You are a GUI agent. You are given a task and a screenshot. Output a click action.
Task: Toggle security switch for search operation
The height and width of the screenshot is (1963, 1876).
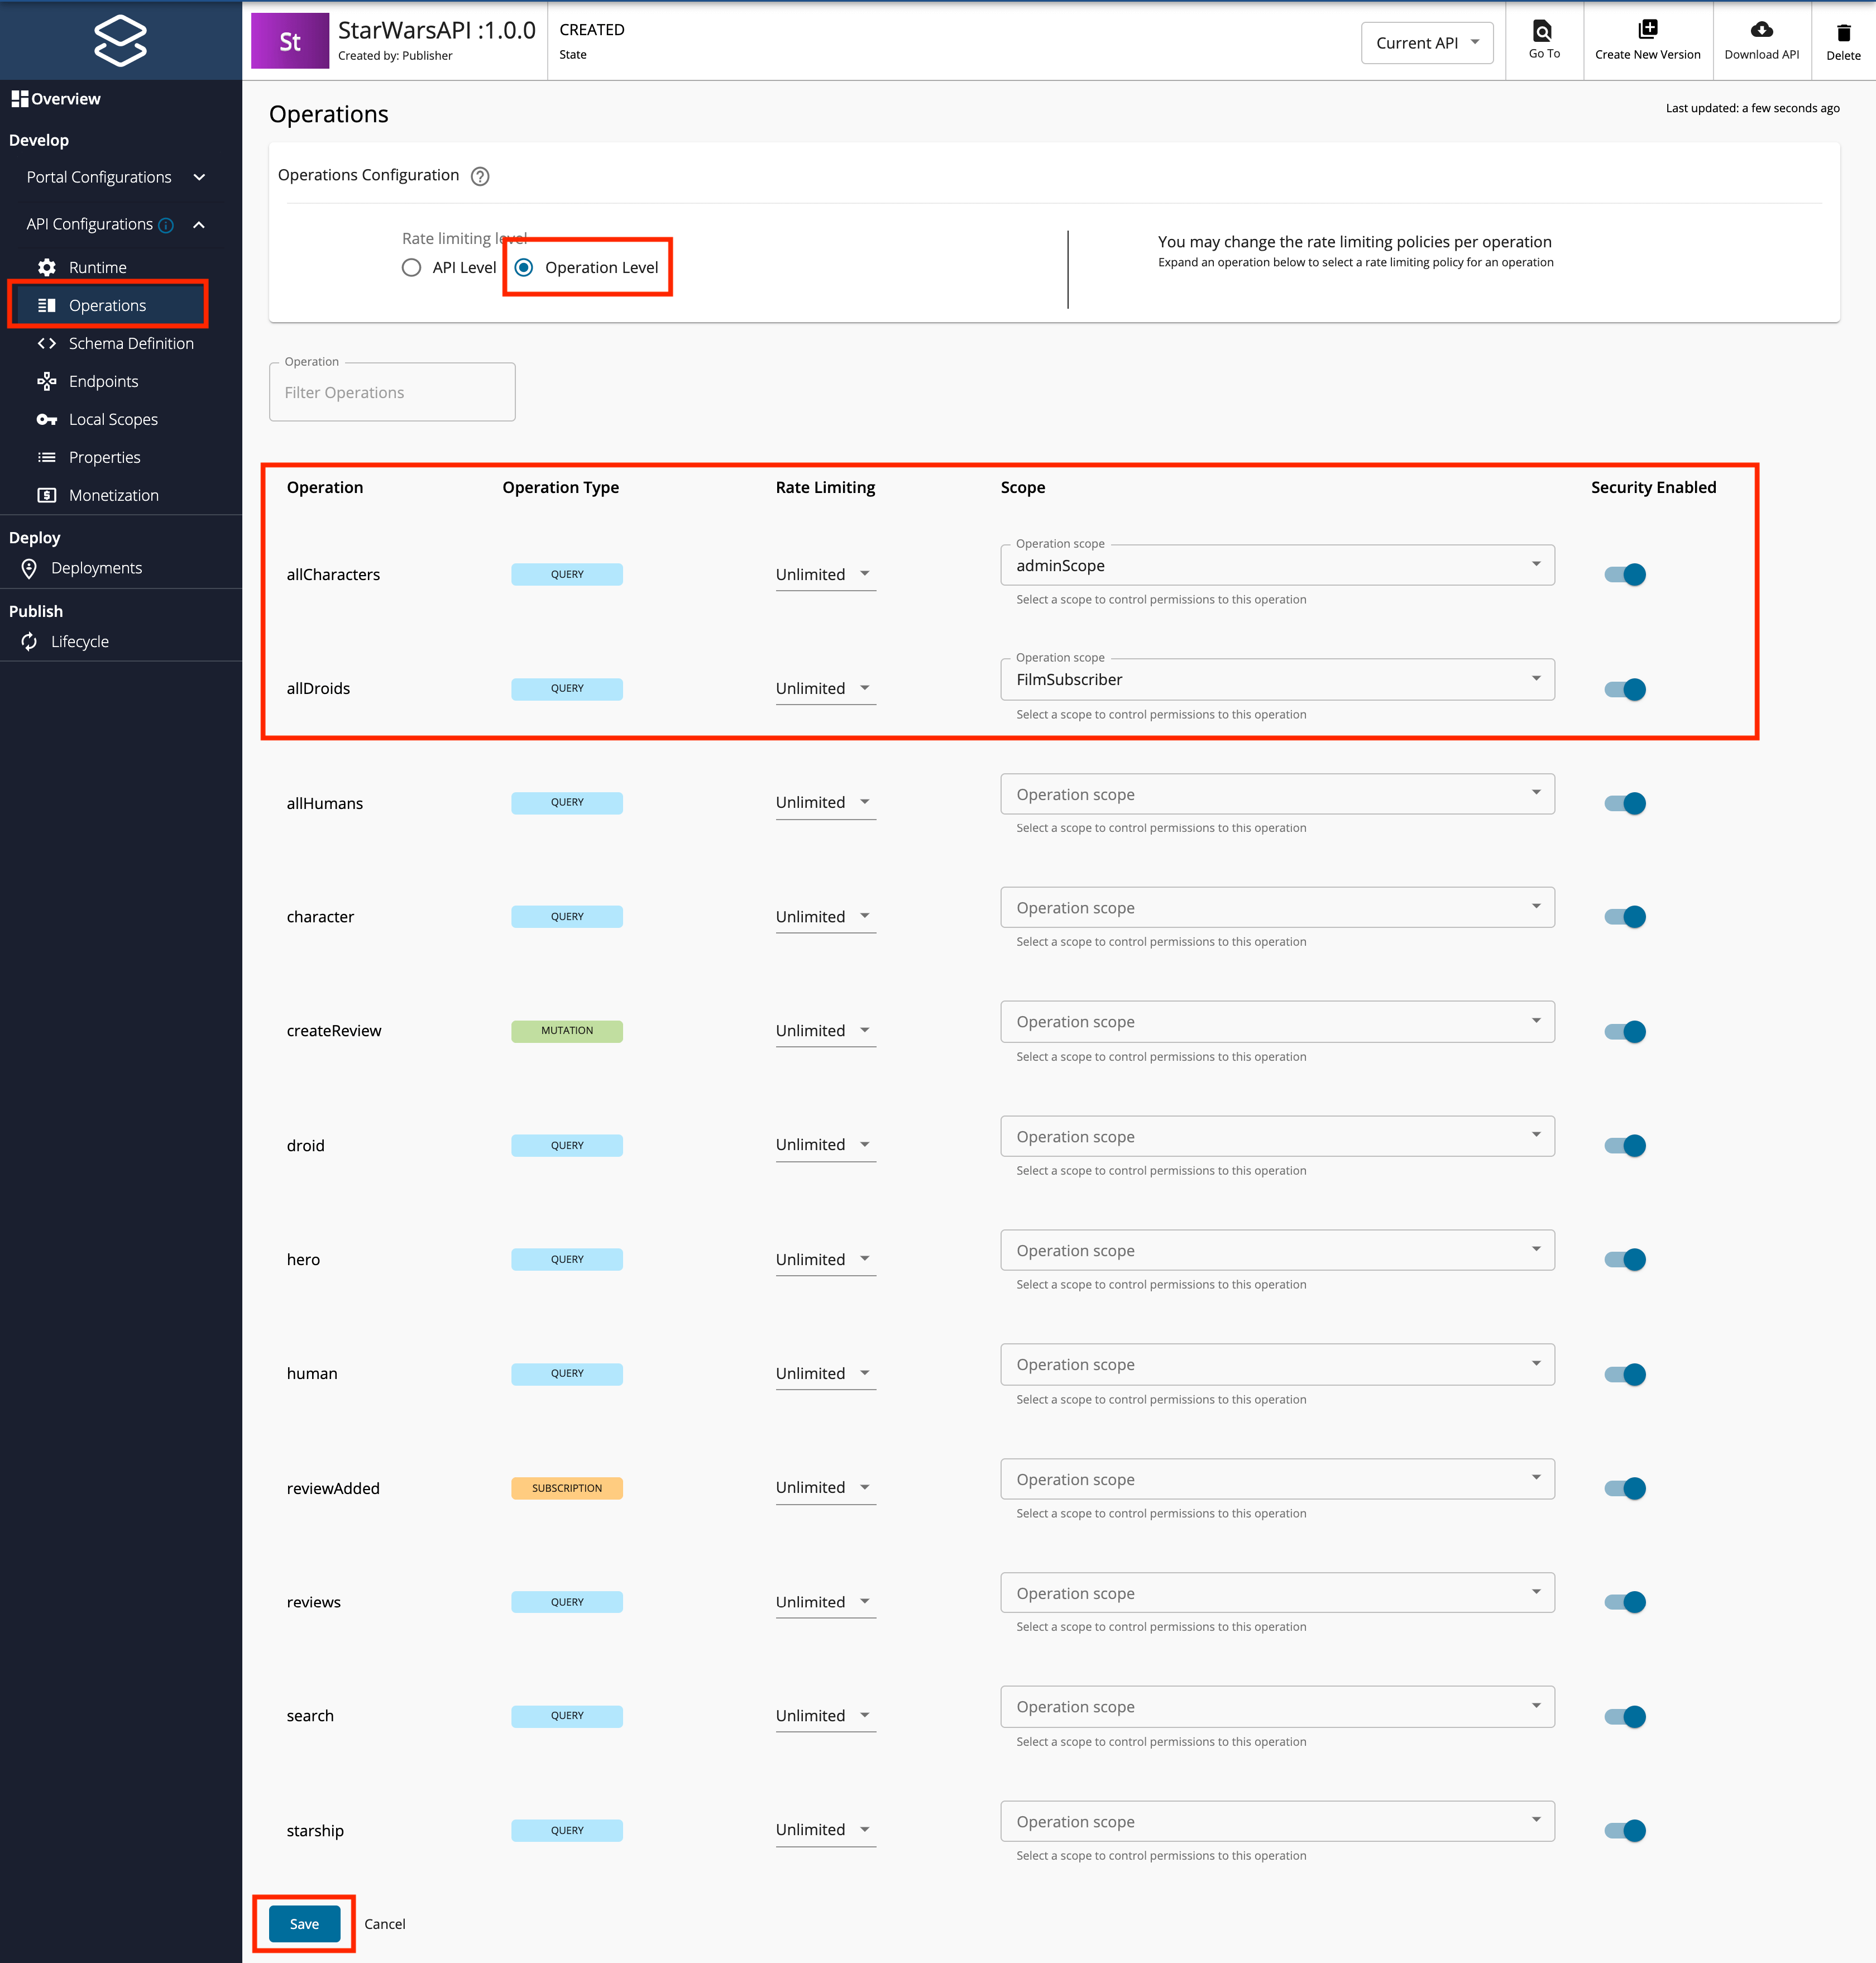pos(1625,1716)
